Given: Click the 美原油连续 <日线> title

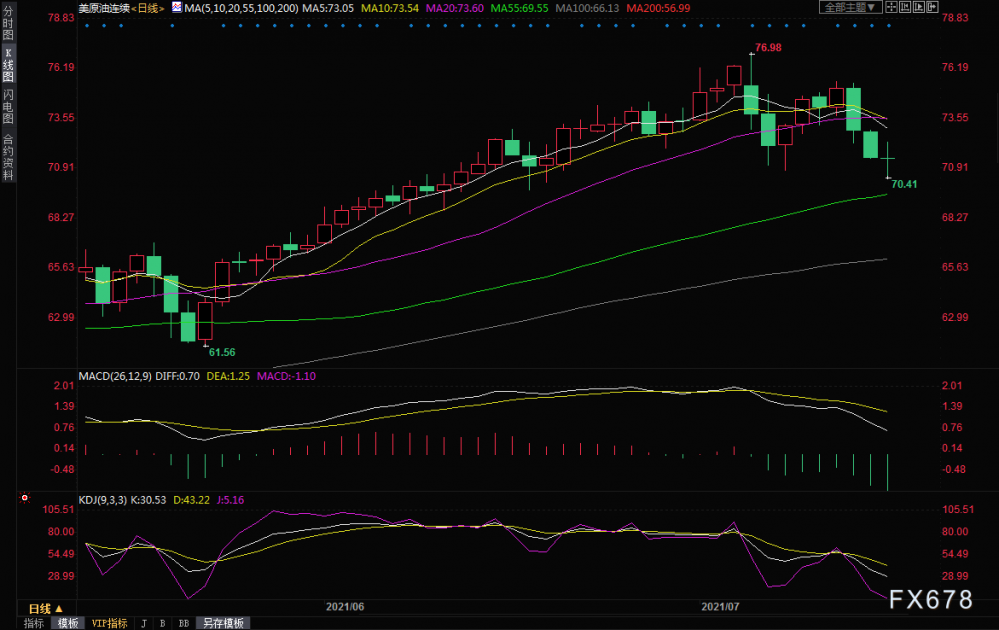Looking at the screenshot, I should pos(122,8).
